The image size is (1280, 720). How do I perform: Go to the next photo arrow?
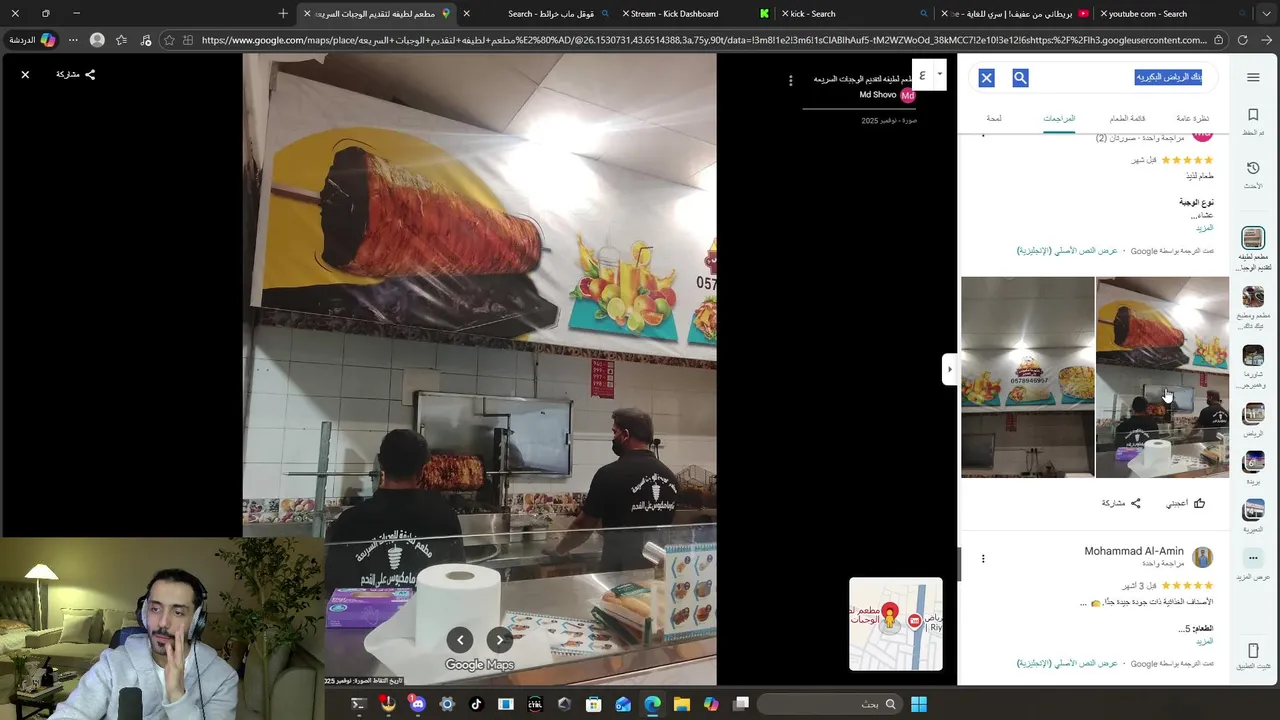click(499, 640)
